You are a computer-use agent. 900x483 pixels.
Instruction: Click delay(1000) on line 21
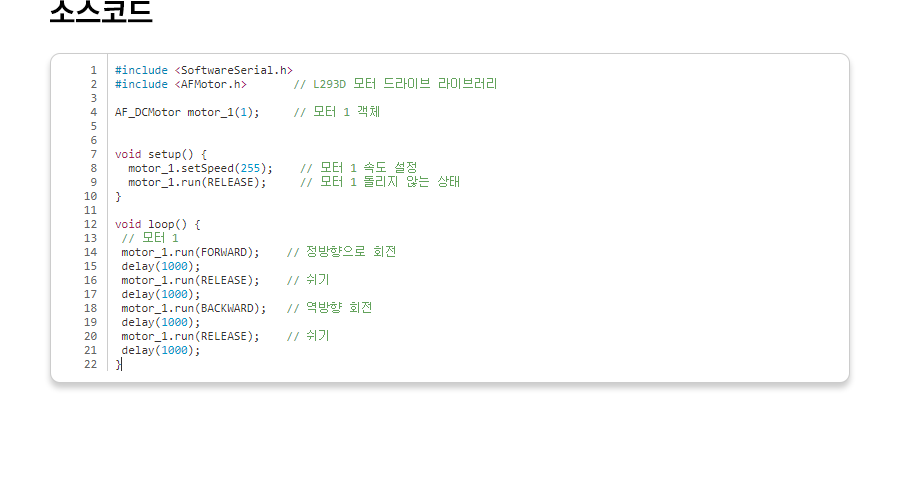coord(161,350)
